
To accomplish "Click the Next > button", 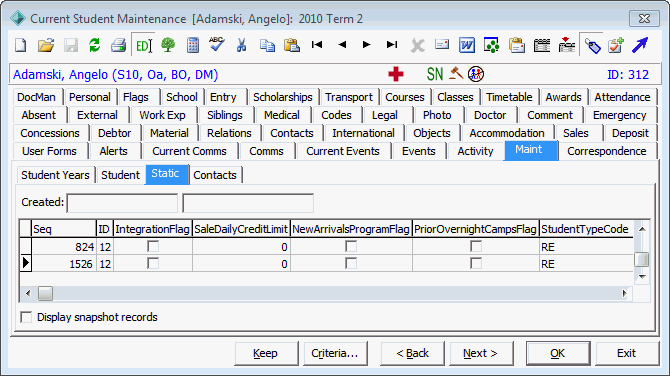I will (481, 353).
